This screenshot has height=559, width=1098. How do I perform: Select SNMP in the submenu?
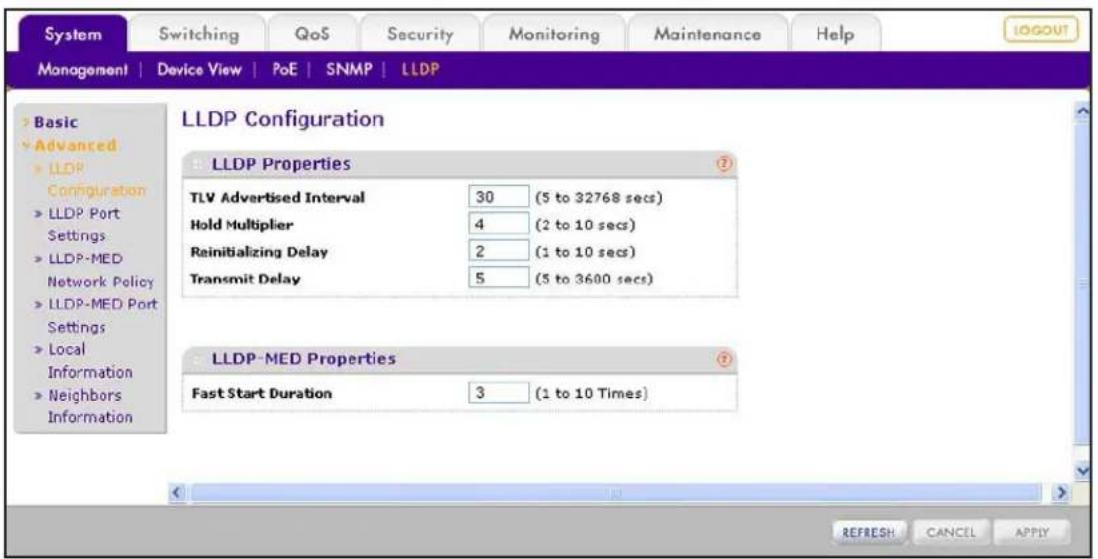coord(349,70)
